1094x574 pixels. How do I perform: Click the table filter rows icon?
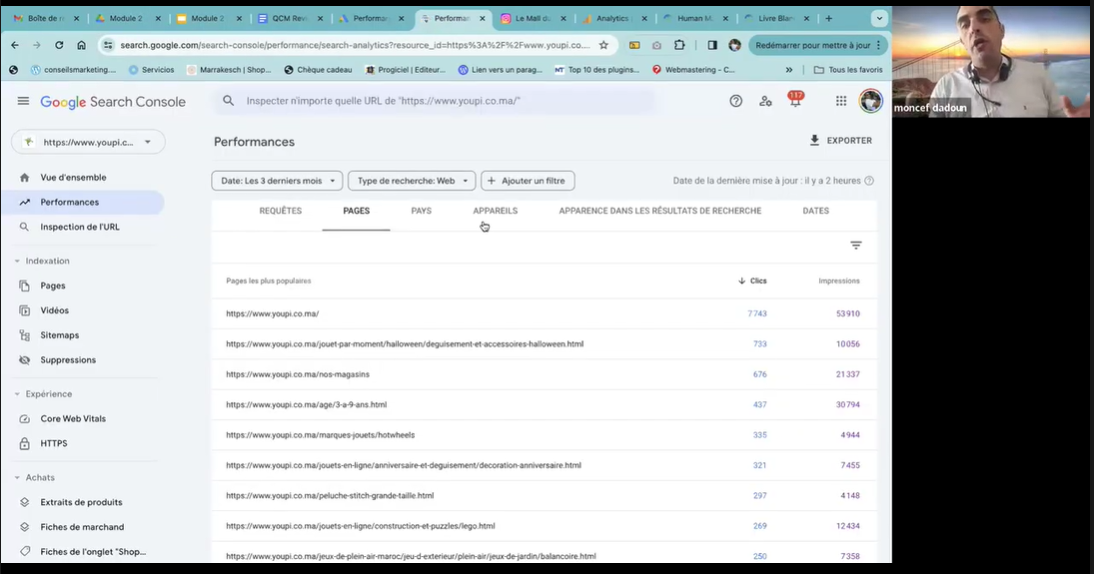tap(856, 245)
